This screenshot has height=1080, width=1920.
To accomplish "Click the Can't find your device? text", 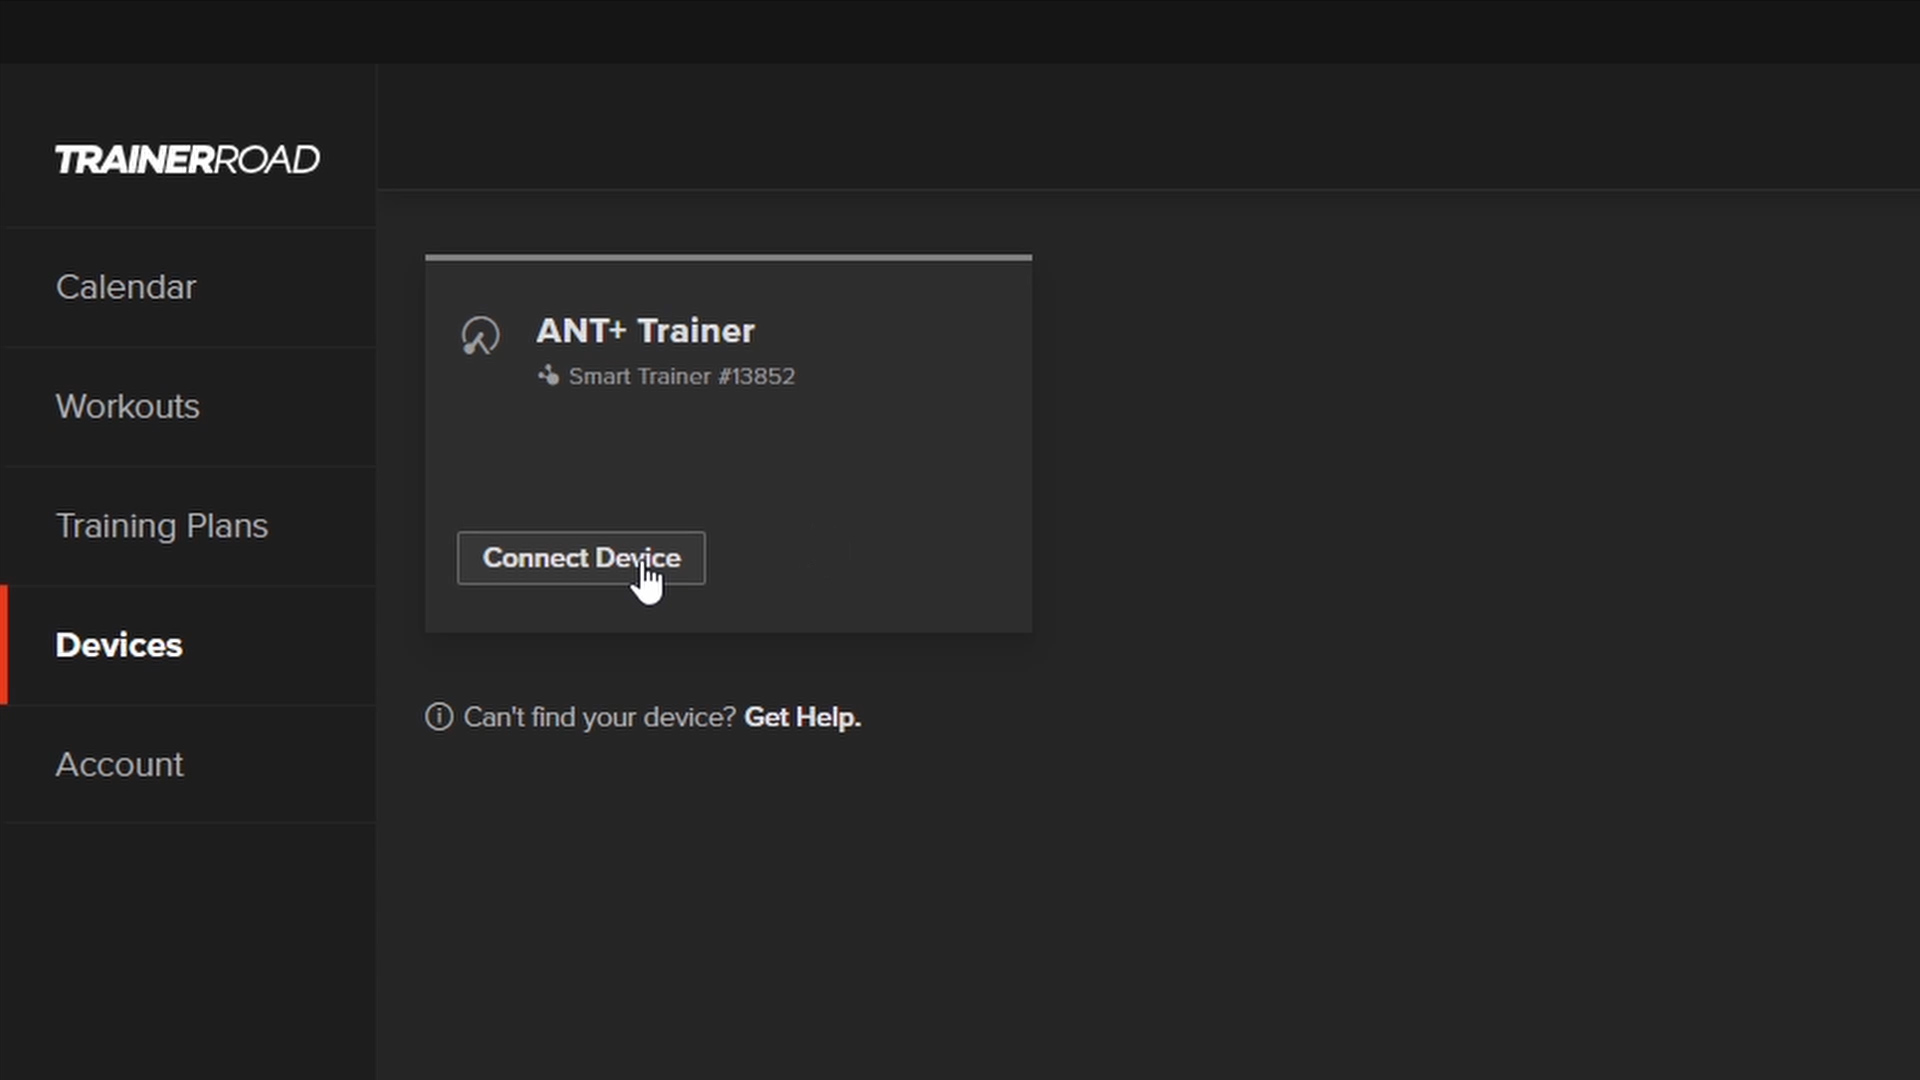I will pos(599,717).
